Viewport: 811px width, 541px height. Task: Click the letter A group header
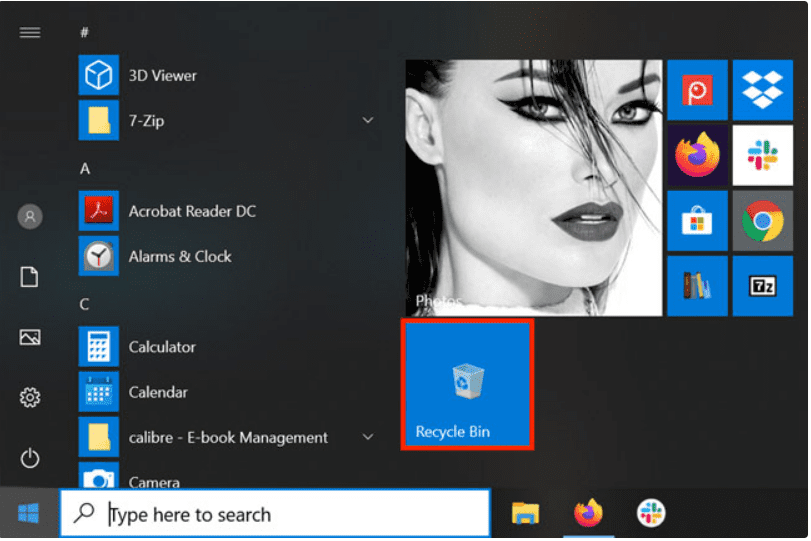click(85, 169)
